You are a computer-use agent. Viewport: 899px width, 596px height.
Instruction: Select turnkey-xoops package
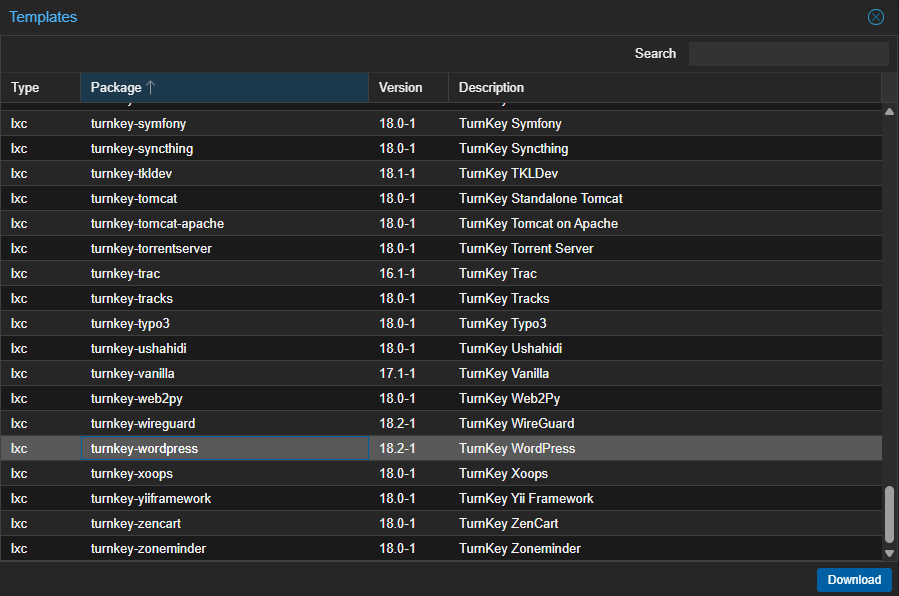tap(131, 474)
